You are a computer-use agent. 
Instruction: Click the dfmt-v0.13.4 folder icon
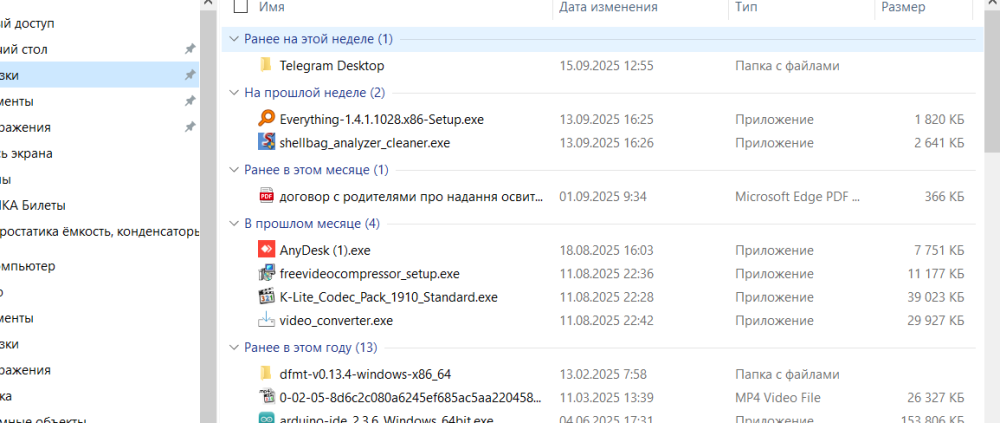click(x=266, y=373)
